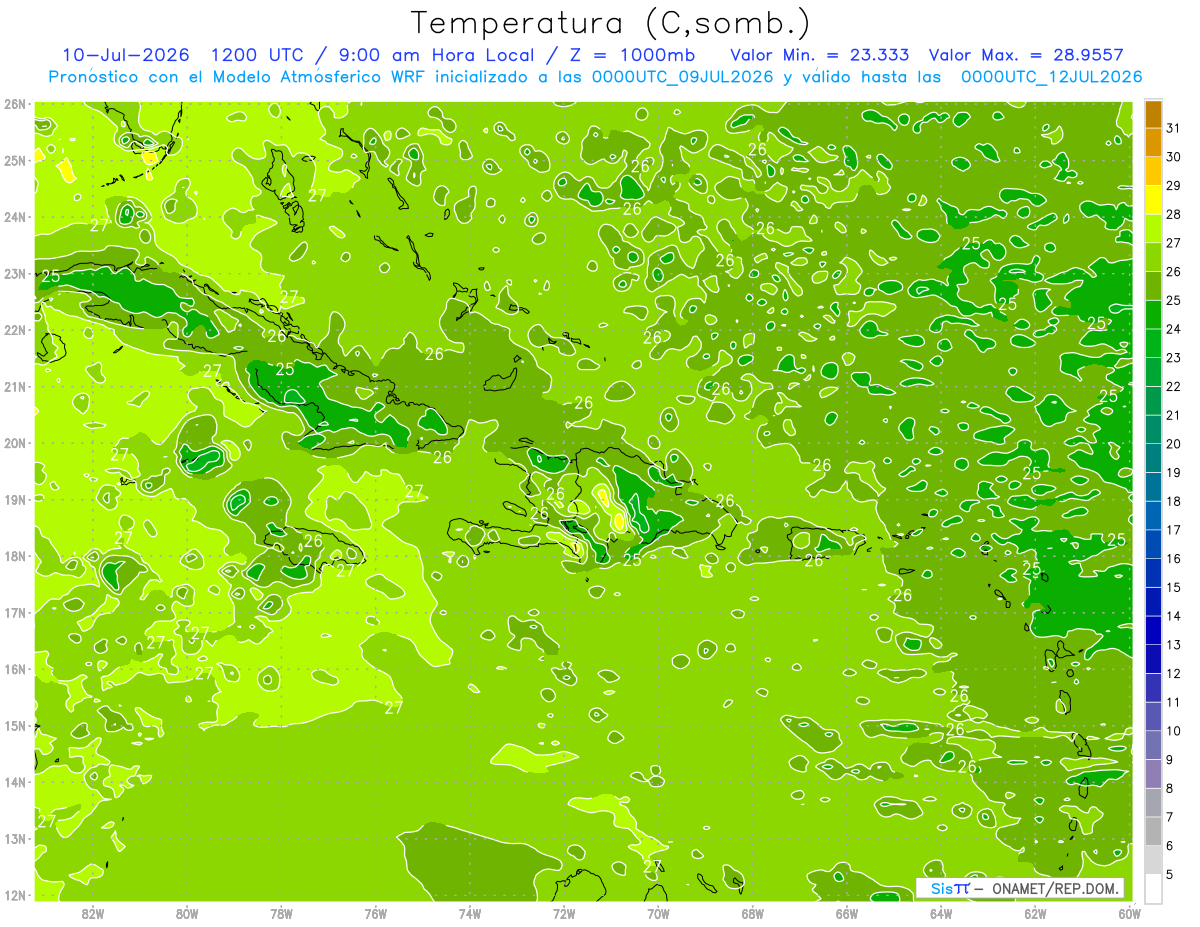Click the '76W' longitude axis label

376,914
